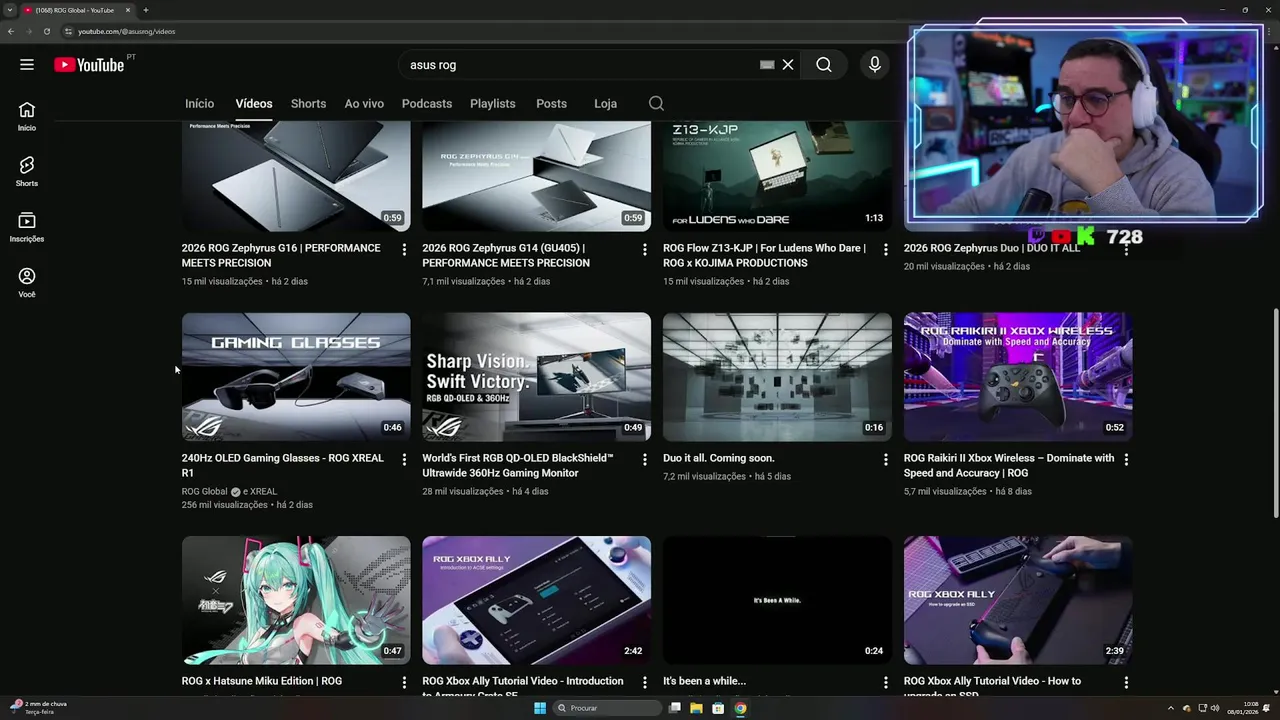Click the magnifier search button
Image resolution: width=1280 pixels, height=720 pixels.
coord(824,65)
